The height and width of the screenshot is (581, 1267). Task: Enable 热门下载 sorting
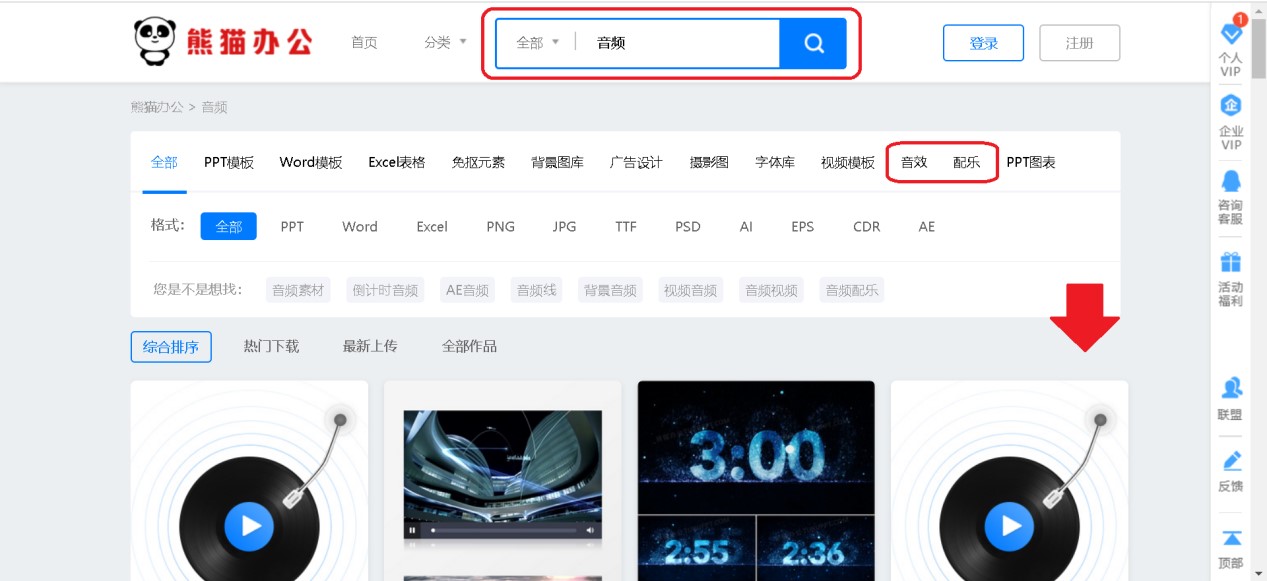point(271,346)
